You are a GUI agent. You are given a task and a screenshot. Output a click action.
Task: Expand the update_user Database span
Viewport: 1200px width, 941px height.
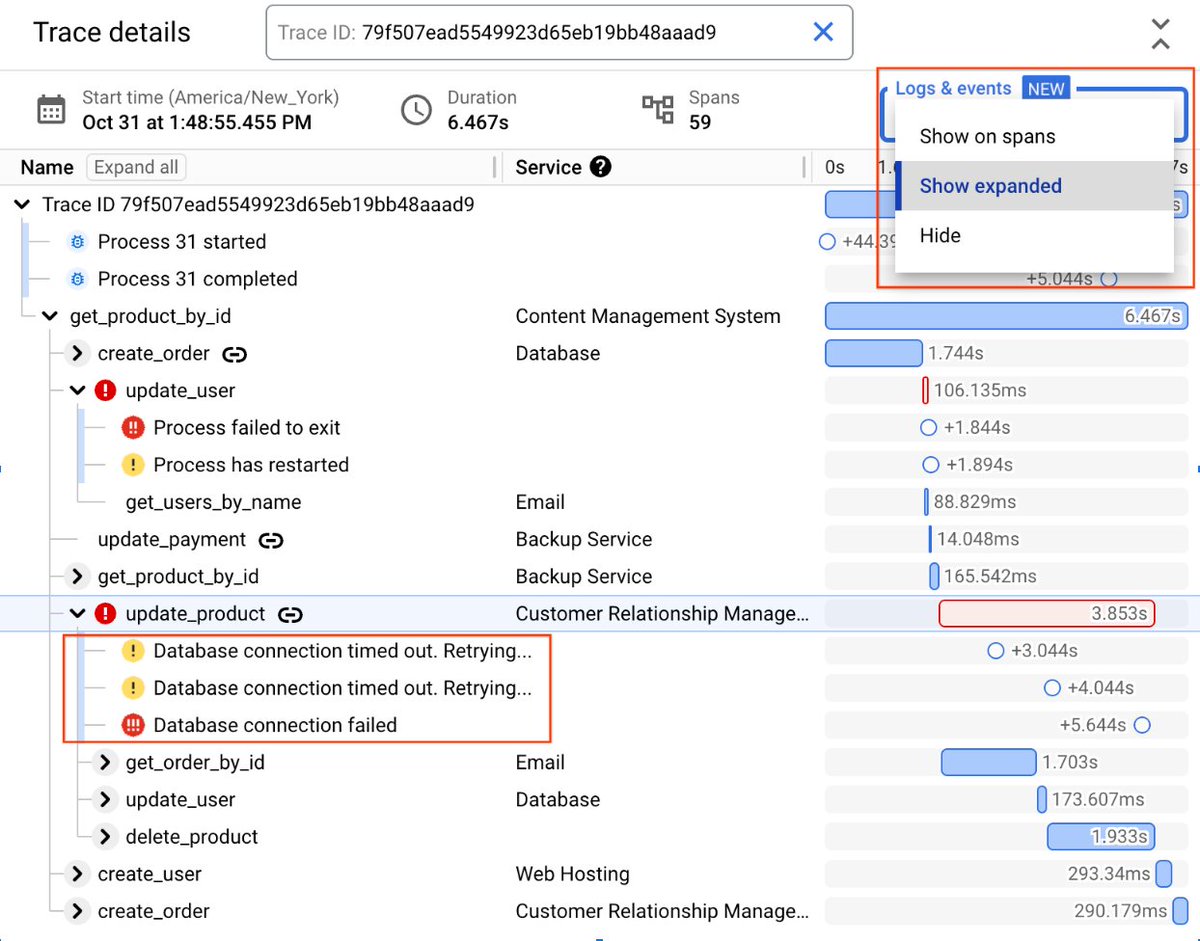tap(105, 800)
